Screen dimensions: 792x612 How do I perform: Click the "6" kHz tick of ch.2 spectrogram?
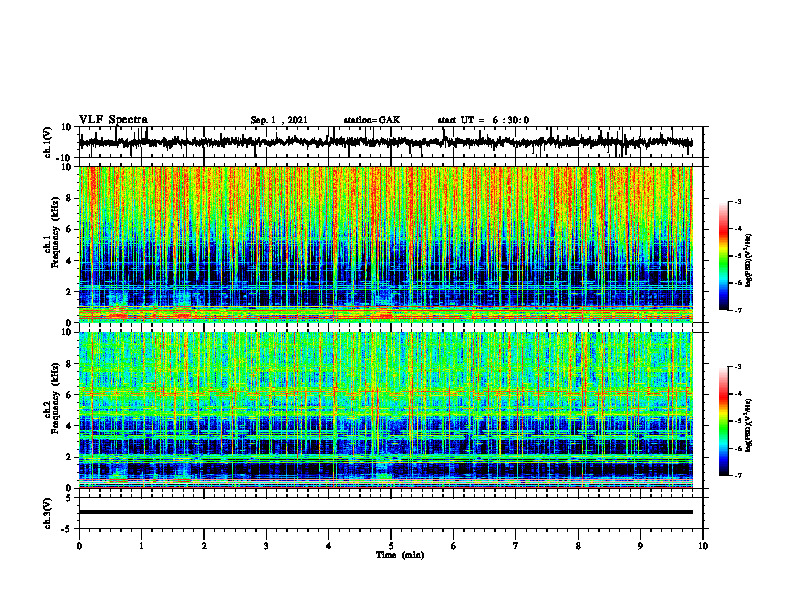69,395
